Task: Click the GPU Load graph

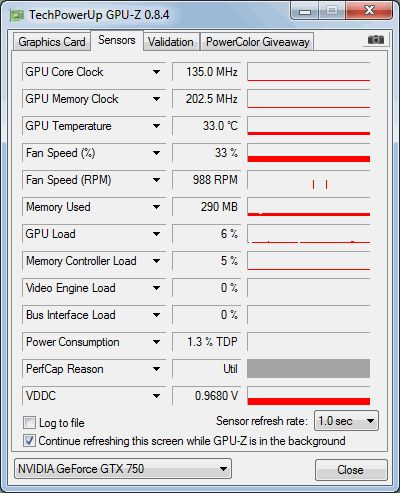Action: tap(309, 233)
